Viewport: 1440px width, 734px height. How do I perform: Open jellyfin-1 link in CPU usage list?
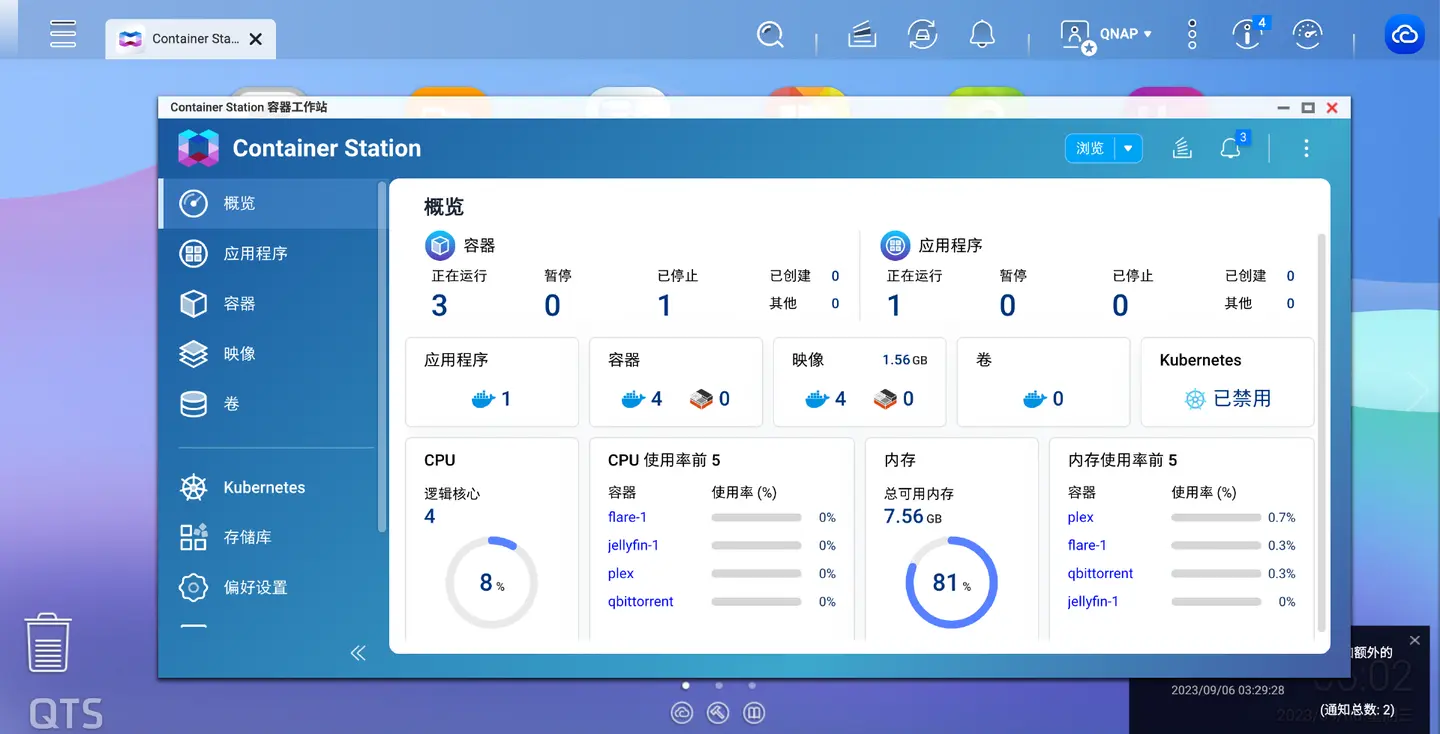(633, 545)
